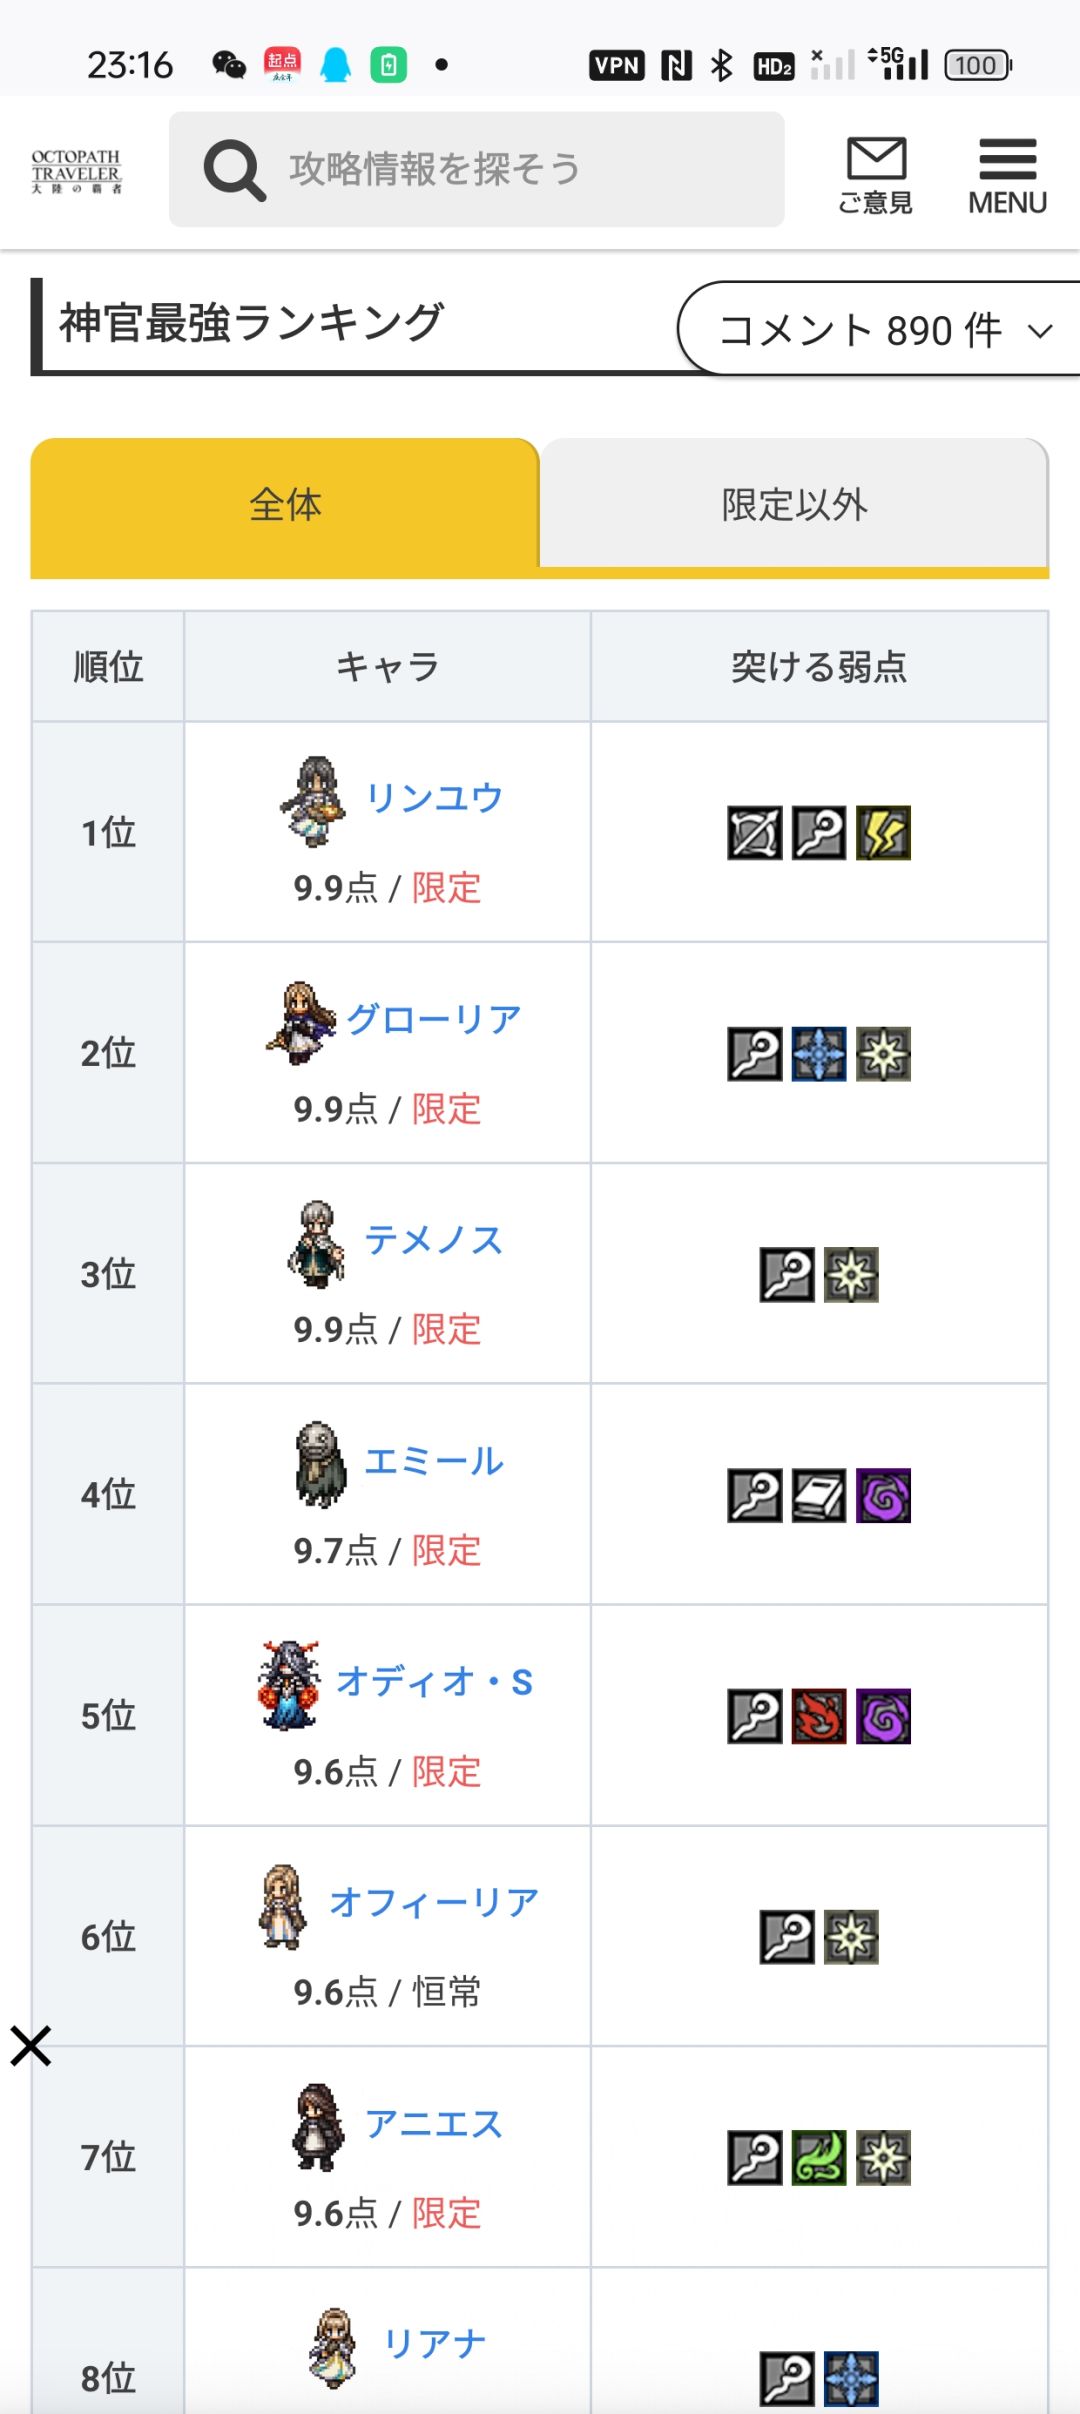Viewport: 1080px width, 2414px height.
Task: Tap the tome weakness icon for エミール
Action: pyautogui.click(x=819, y=1496)
